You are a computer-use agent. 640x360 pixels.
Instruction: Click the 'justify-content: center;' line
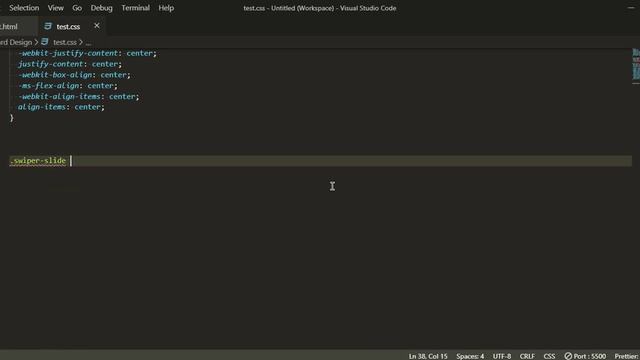pos(70,64)
